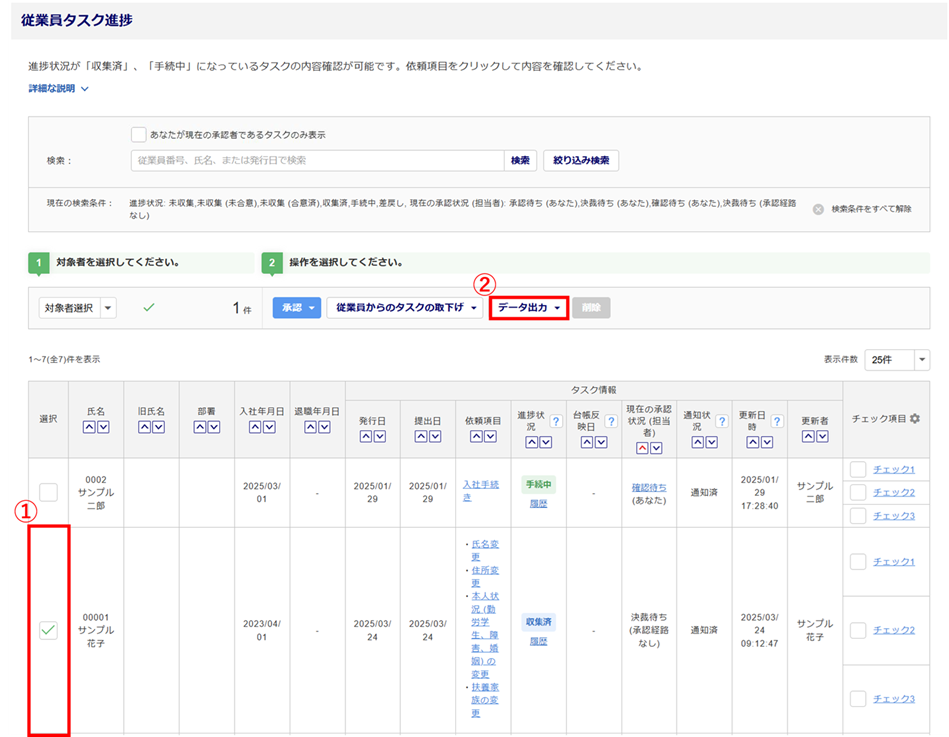Open 従業員からのタスクの取下げ menu
Screen dimensions: 949x737
click(x=404, y=308)
